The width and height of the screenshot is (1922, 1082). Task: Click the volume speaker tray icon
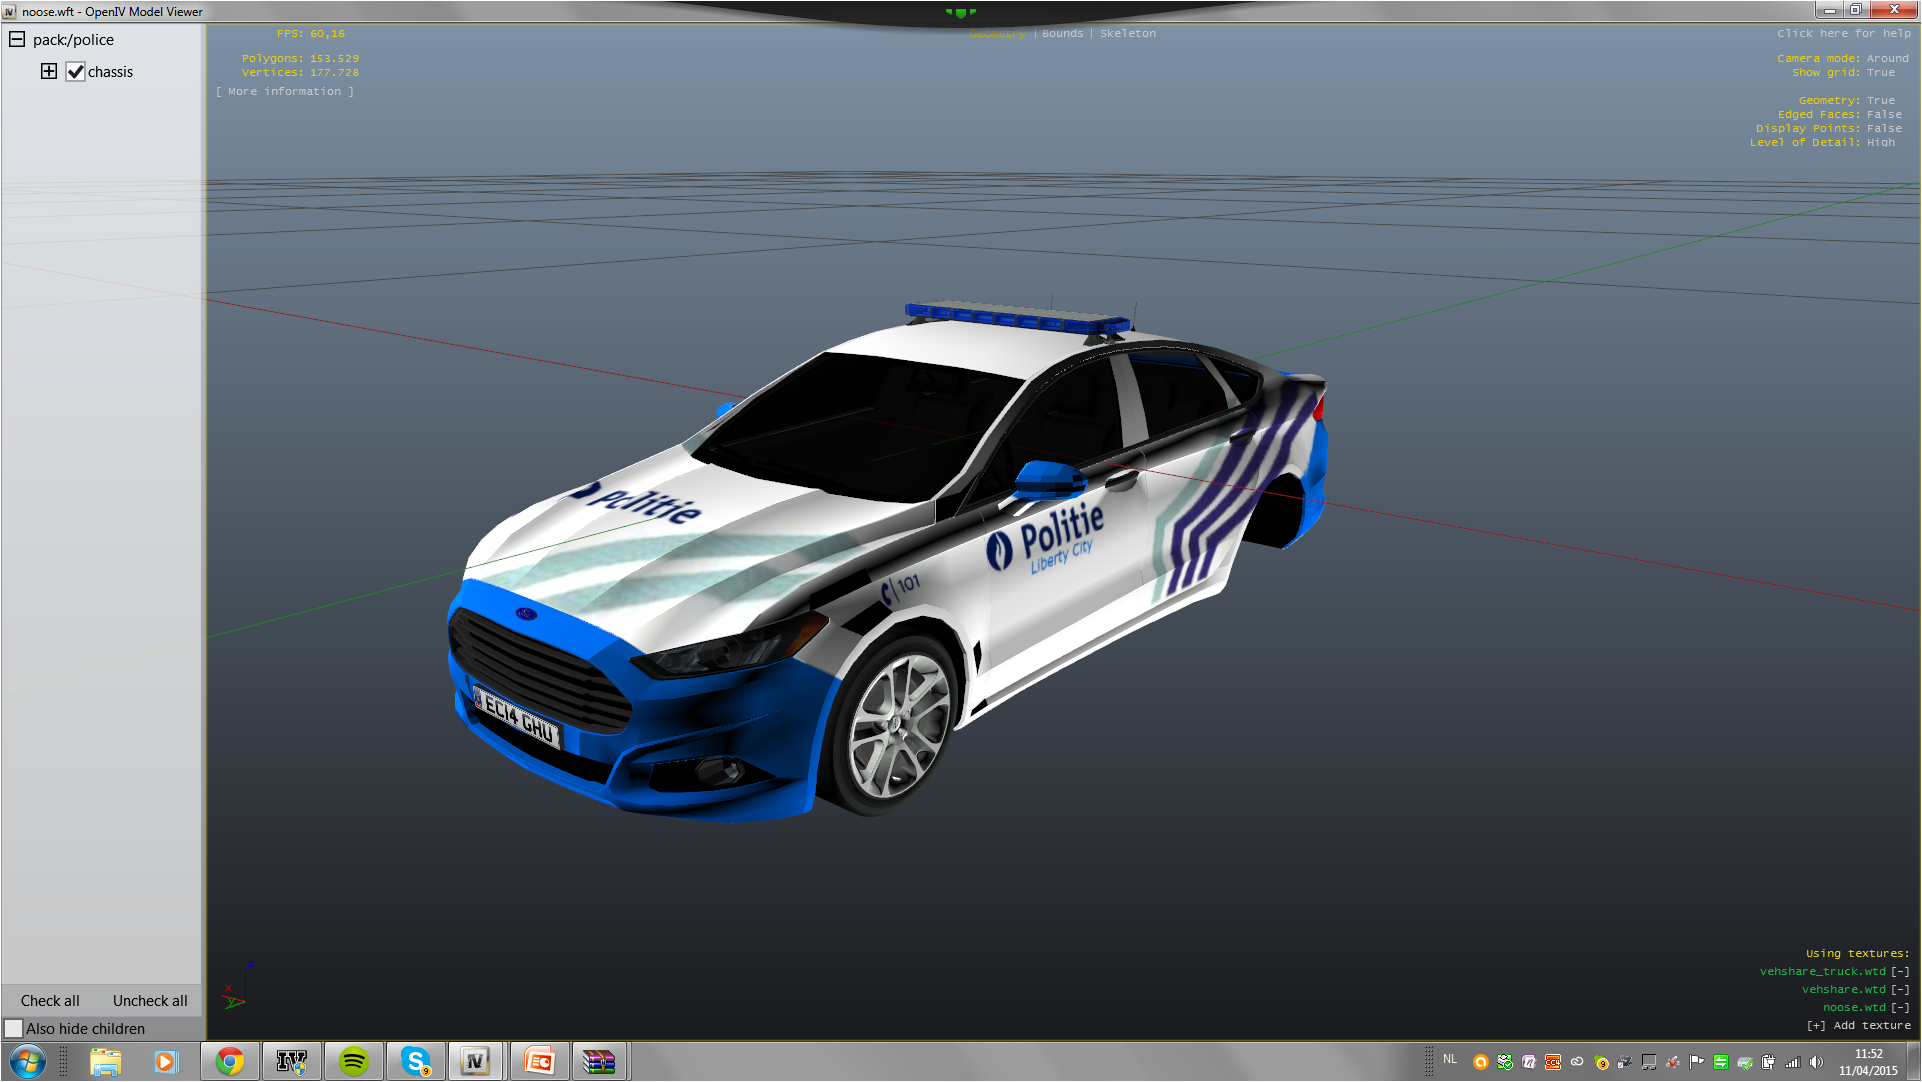(1816, 1062)
